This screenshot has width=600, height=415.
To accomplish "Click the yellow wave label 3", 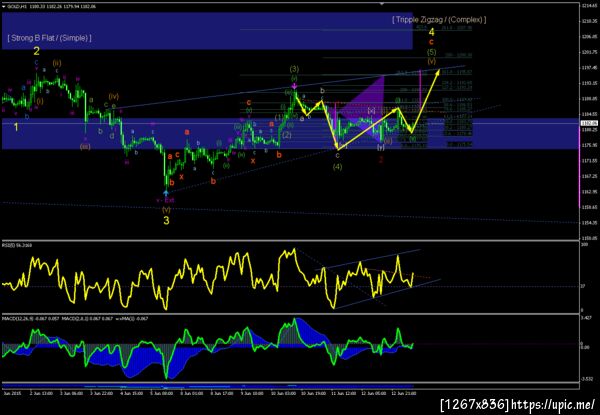I will point(166,220).
